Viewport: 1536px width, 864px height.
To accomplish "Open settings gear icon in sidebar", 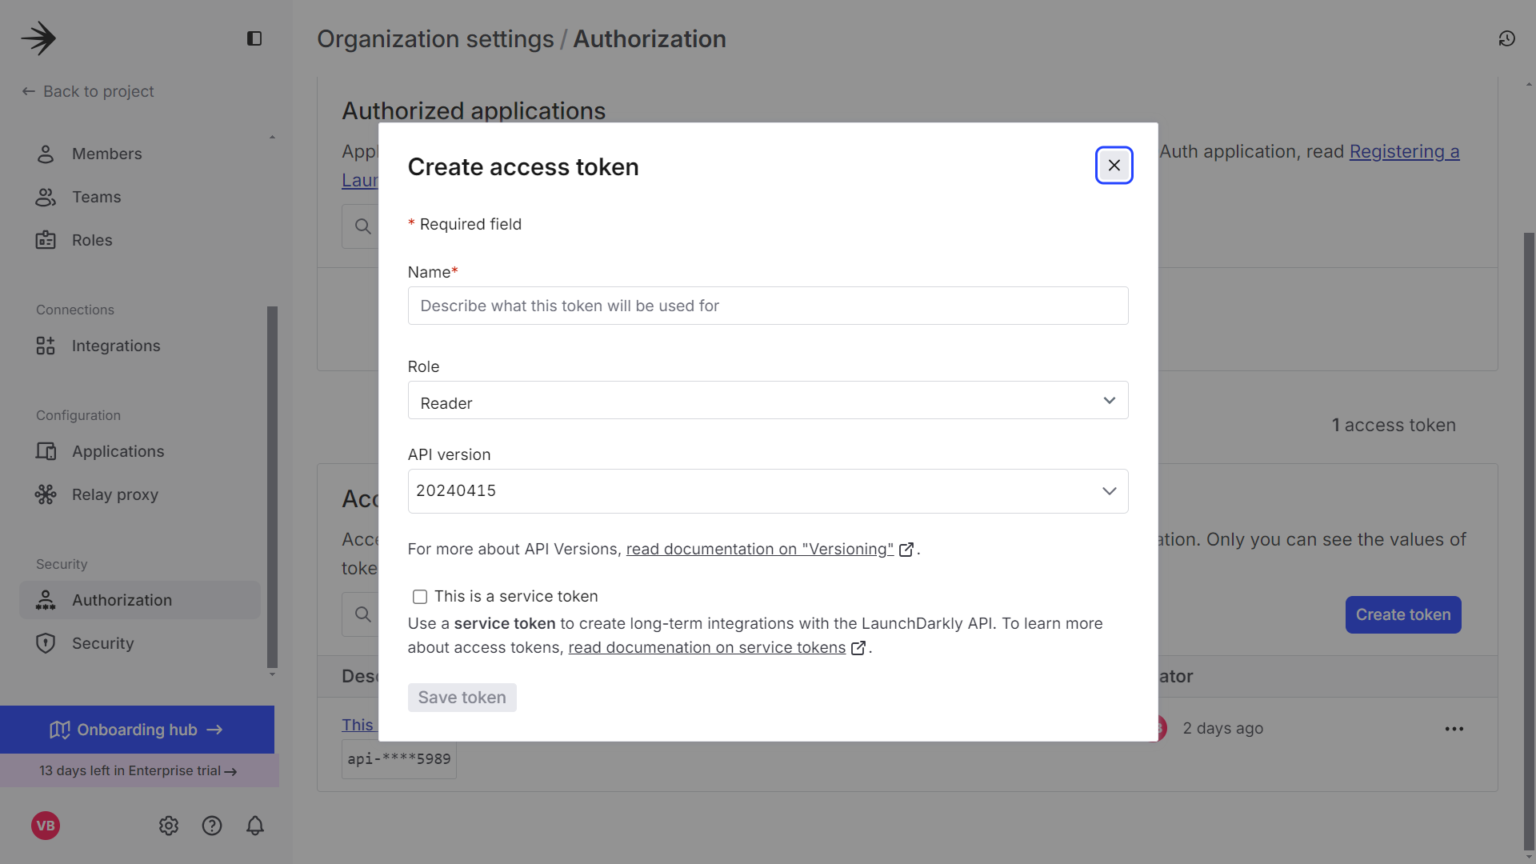I will [x=168, y=826].
